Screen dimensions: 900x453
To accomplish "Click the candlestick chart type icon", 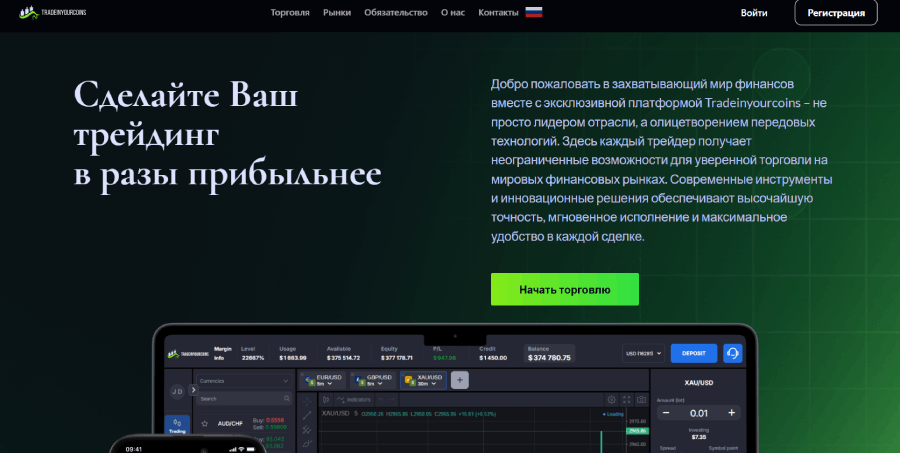I will (x=326, y=400).
